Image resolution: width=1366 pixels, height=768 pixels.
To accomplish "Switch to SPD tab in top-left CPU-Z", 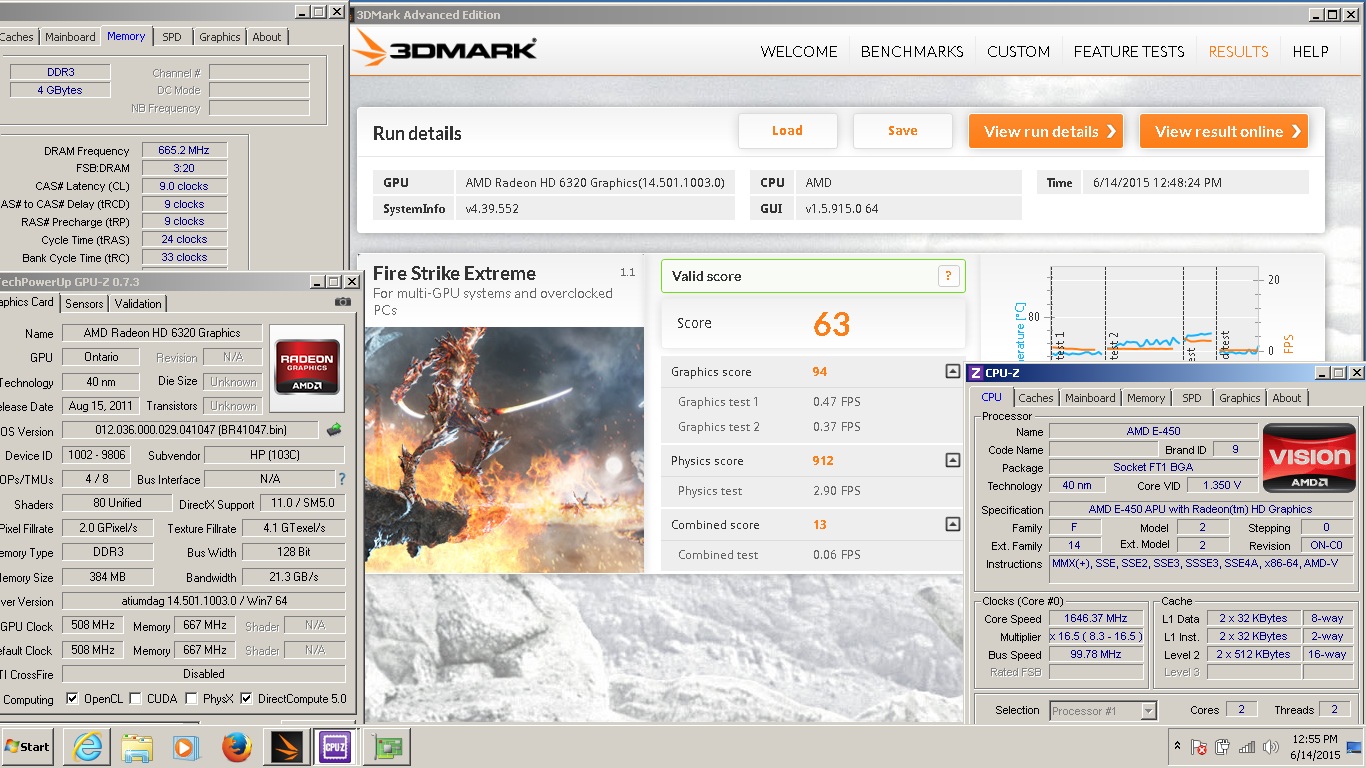I will click(172, 37).
